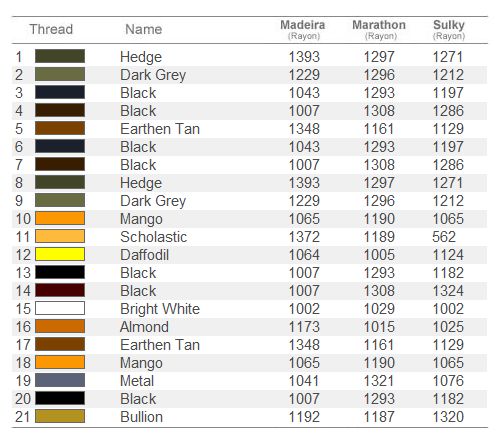Click the Metal gray-blue swatch in row 19

click(x=60, y=380)
